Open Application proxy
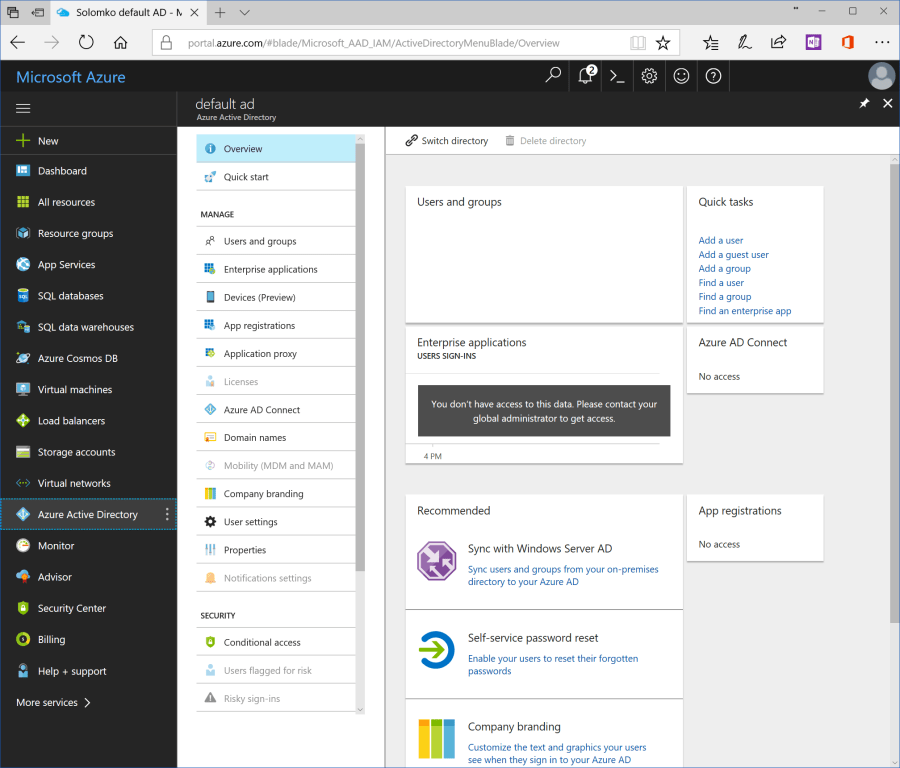Image resolution: width=900 pixels, height=768 pixels. (276, 354)
